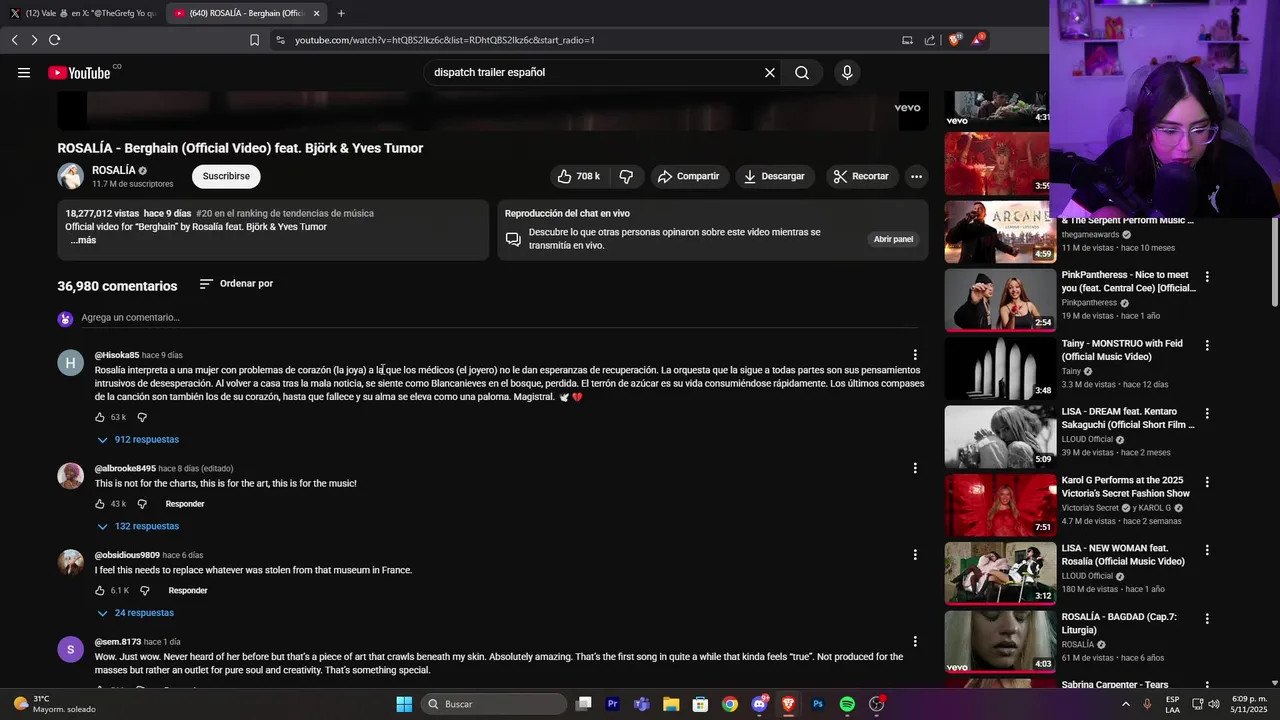Open a new browser tab with plus
1280x720 pixels.
(x=341, y=13)
